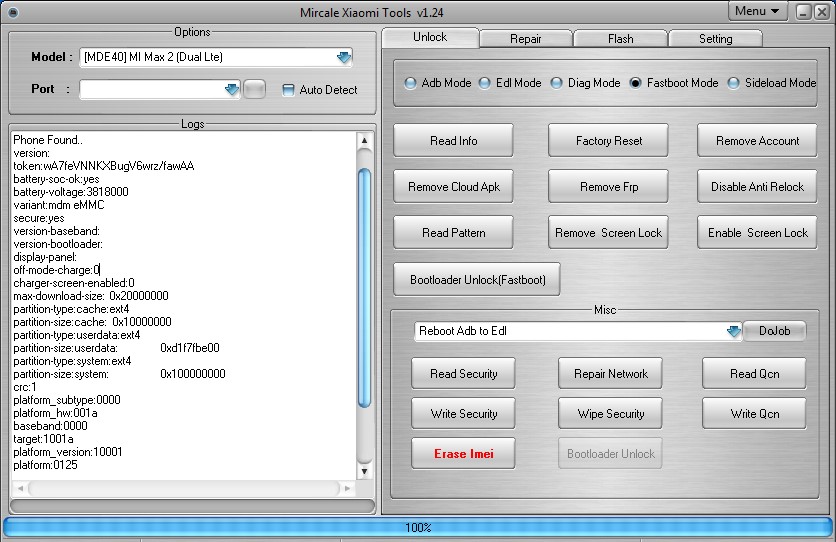Click the app icon in title bar
The image size is (836, 542).
click(x=13, y=12)
